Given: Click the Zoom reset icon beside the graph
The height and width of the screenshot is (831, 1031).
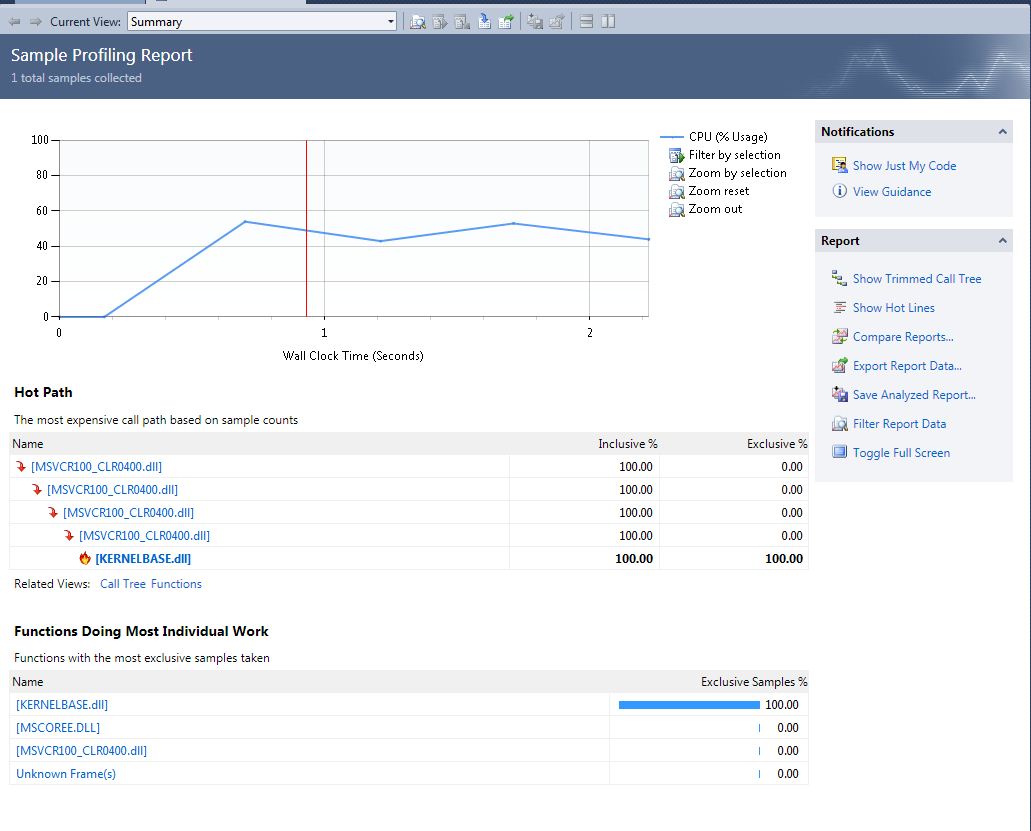Looking at the screenshot, I should [x=675, y=191].
